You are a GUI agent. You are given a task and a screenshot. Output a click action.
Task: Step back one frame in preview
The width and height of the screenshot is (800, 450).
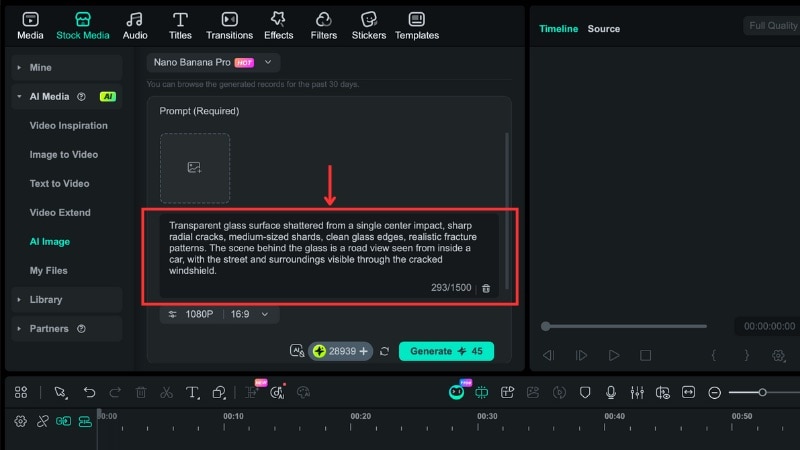(548, 355)
